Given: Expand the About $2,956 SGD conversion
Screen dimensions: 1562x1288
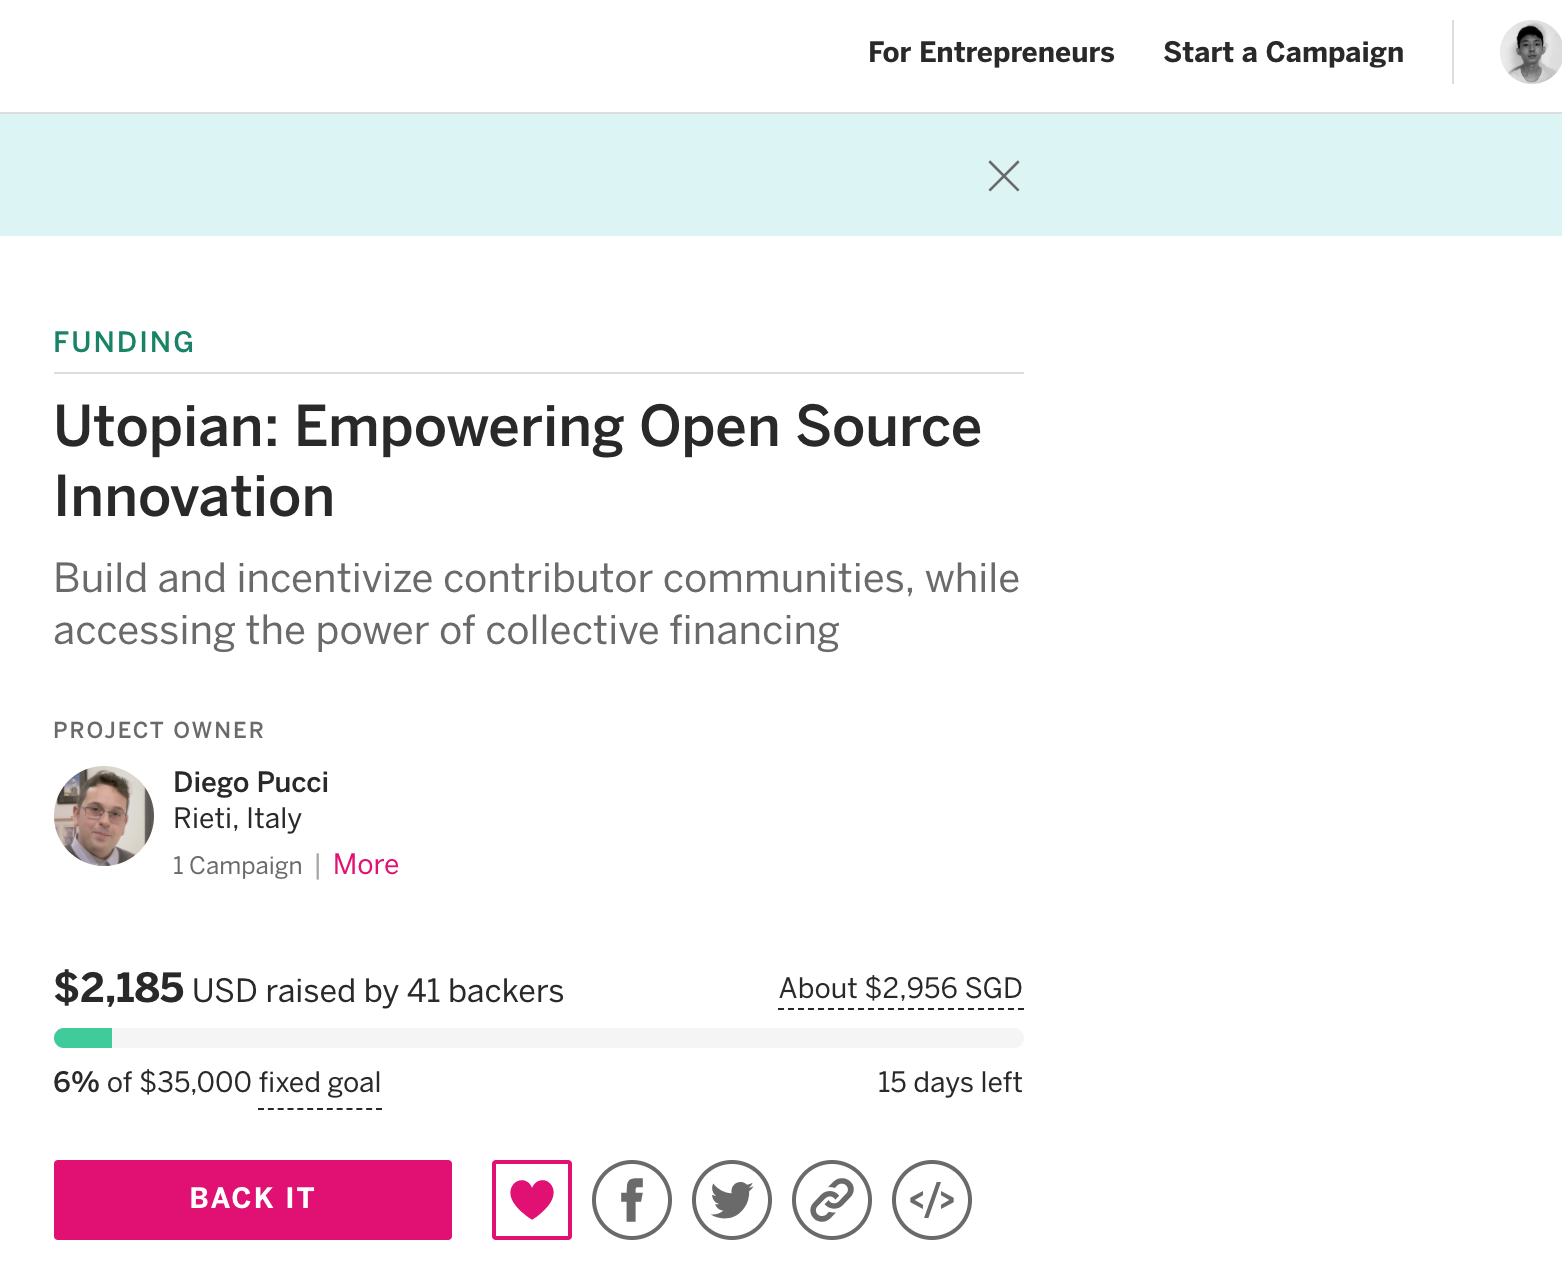Looking at the screenshot, I should pos(900,989).
